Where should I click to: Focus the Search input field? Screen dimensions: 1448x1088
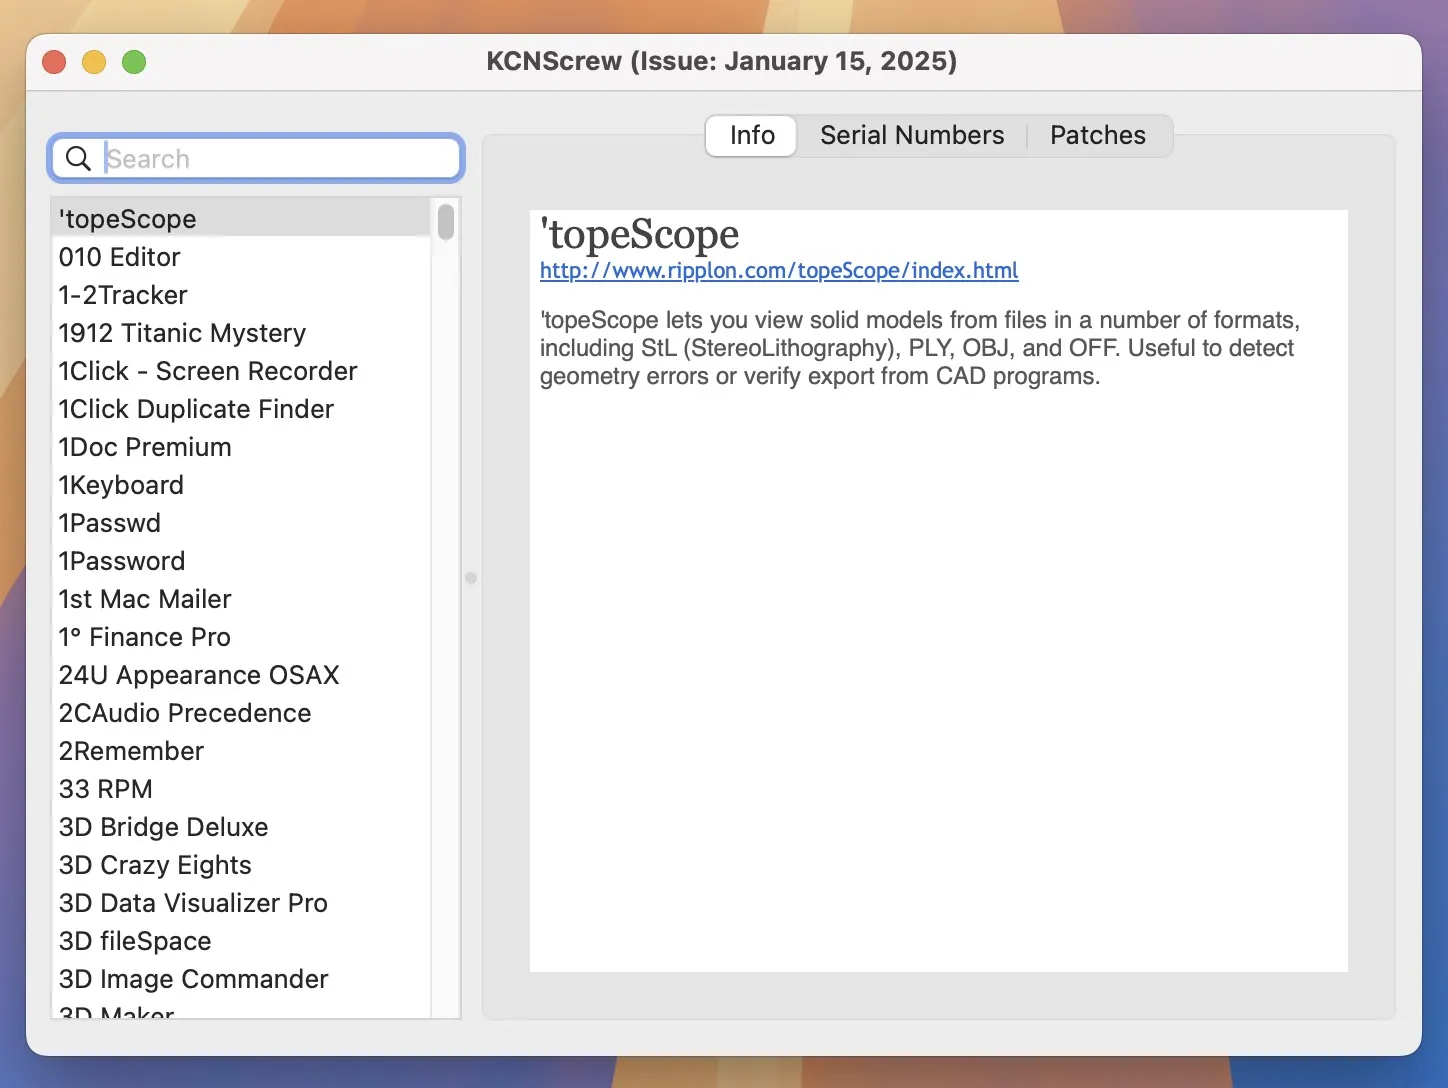(256, 158)
